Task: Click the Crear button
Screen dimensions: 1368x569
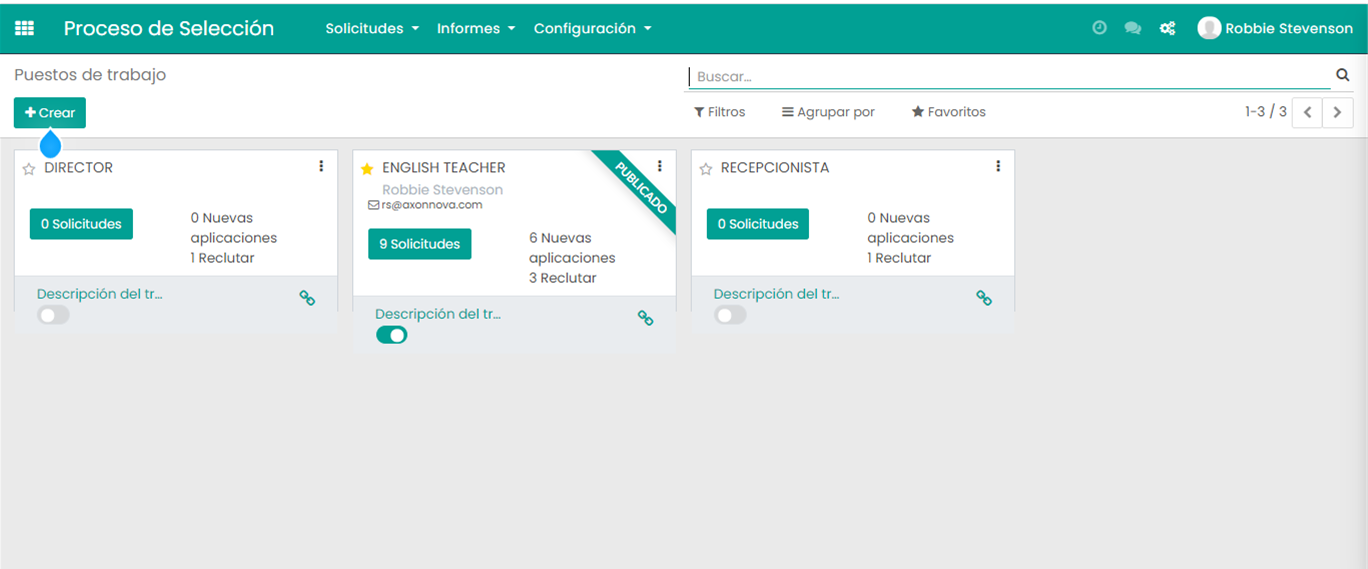Action: (50, 113)
